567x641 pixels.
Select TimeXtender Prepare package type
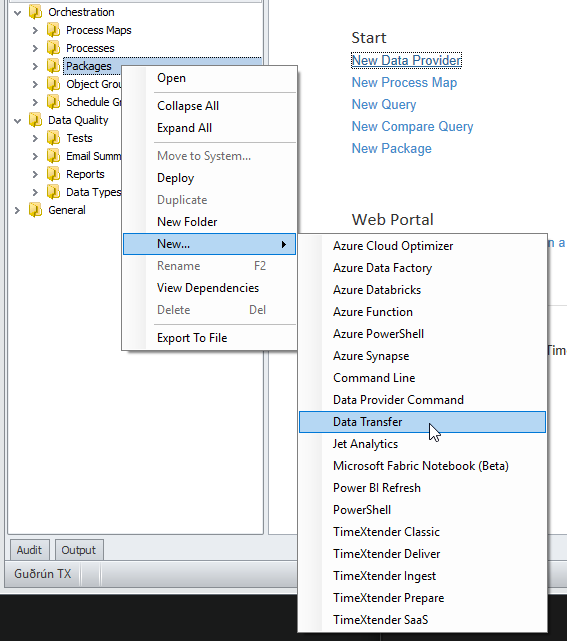(x=423, y=598)
